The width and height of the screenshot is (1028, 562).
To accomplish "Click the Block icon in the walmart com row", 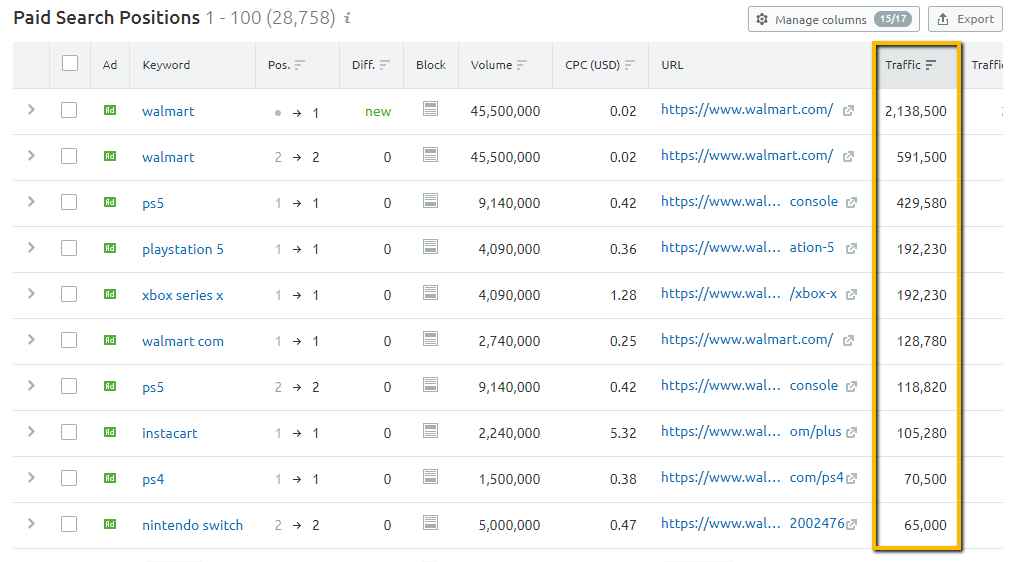I will coord(430,339).
